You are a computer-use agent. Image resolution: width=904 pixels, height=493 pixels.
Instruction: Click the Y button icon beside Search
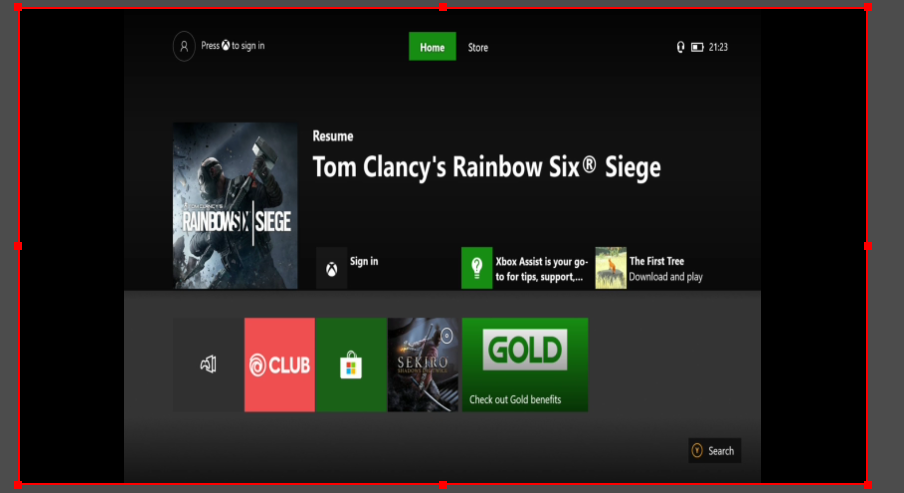pos(697,450)
